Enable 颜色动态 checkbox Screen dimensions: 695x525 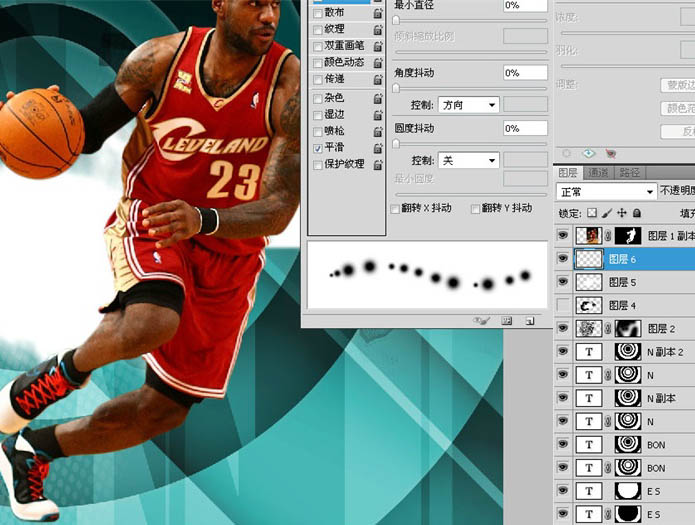click(317, 63)
